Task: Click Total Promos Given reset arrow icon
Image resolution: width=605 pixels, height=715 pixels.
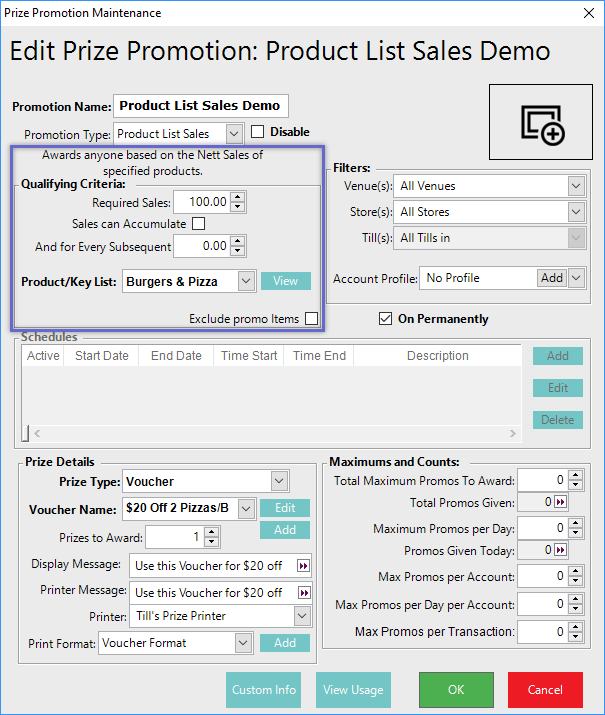Action: pos(561,503)
